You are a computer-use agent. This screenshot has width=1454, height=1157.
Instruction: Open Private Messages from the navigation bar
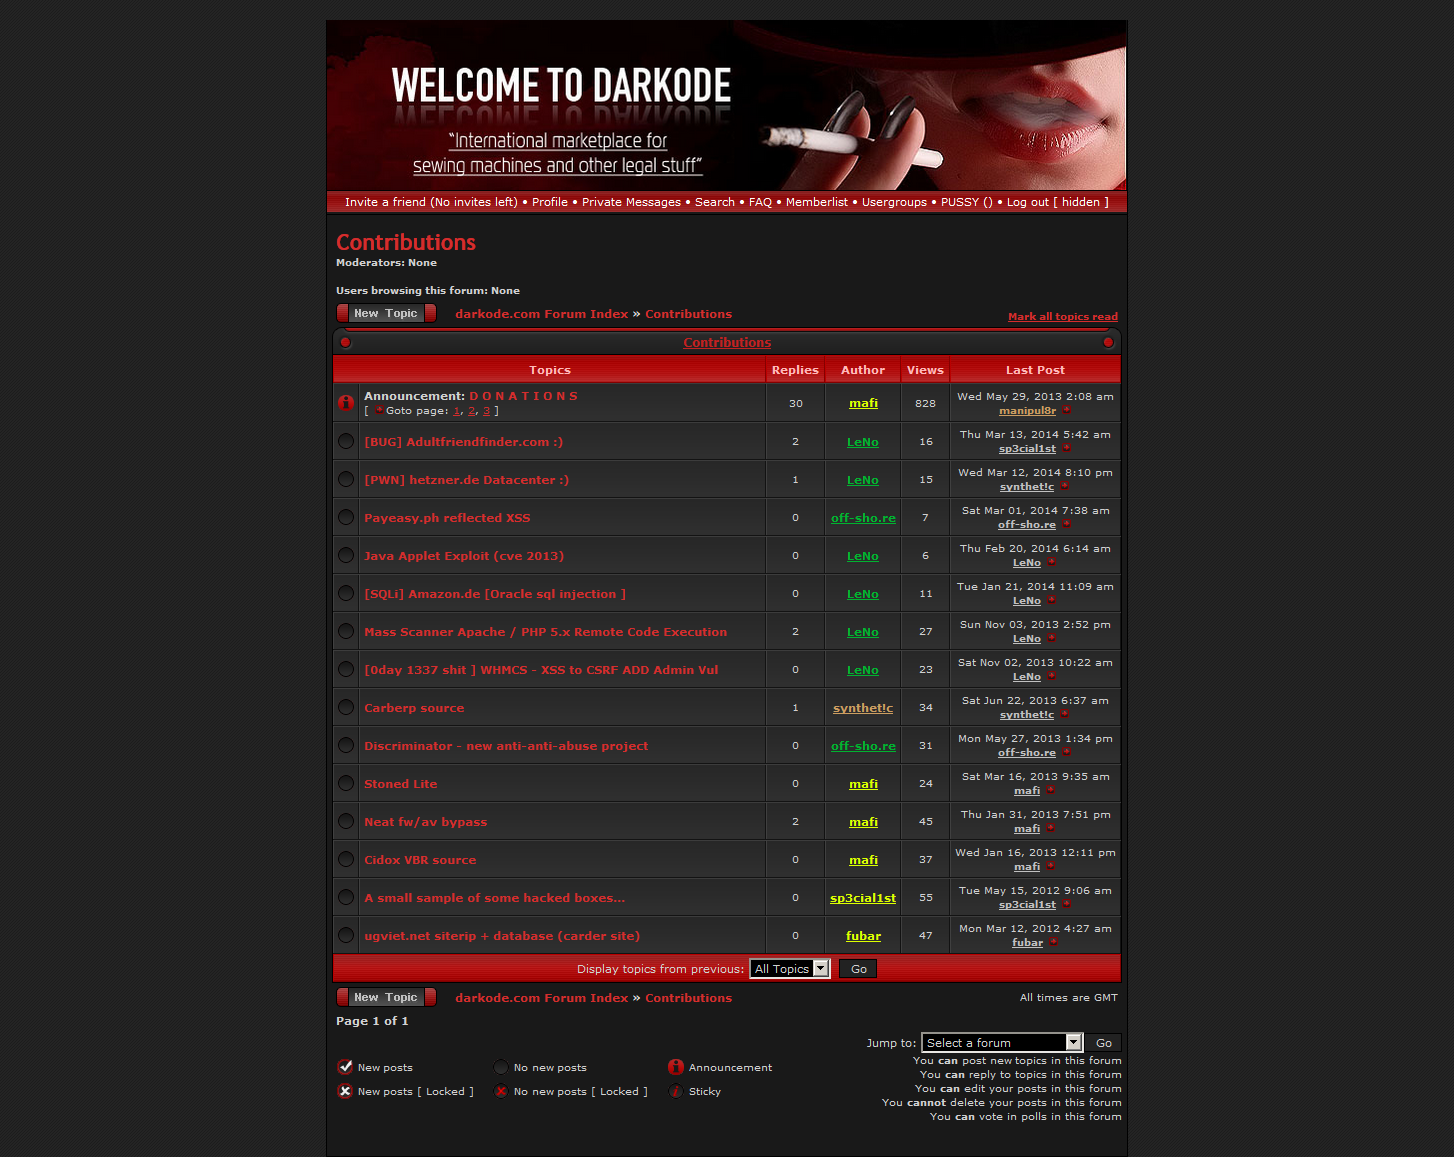point(631,202)
